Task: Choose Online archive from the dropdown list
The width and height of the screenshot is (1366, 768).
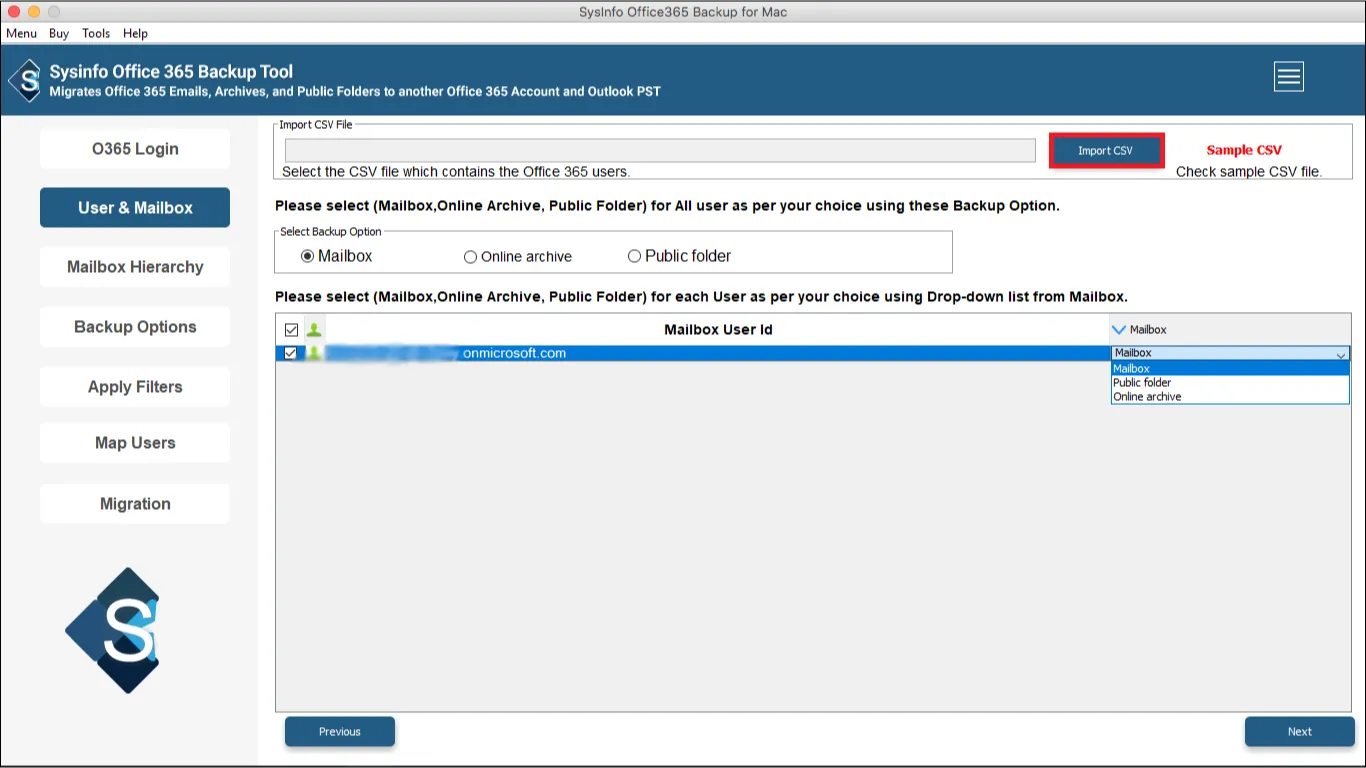Action: 1230,397
